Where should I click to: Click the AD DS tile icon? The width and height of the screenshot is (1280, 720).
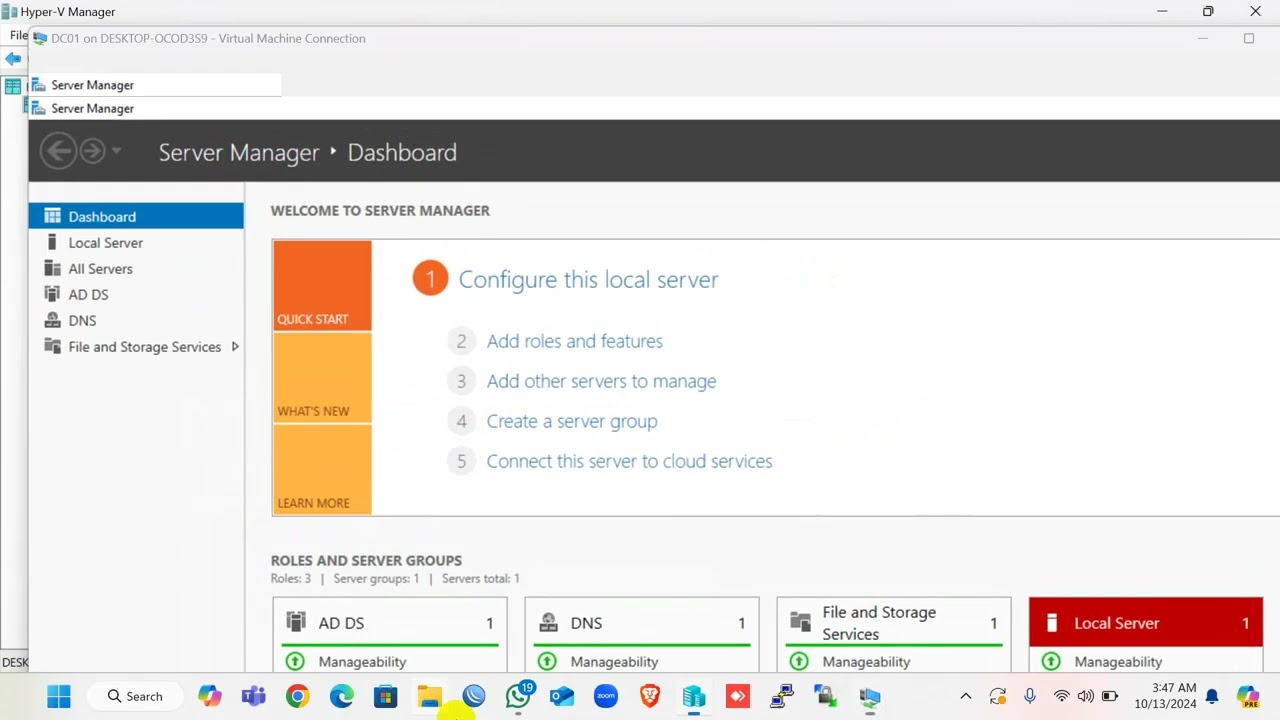click(296, 622)
